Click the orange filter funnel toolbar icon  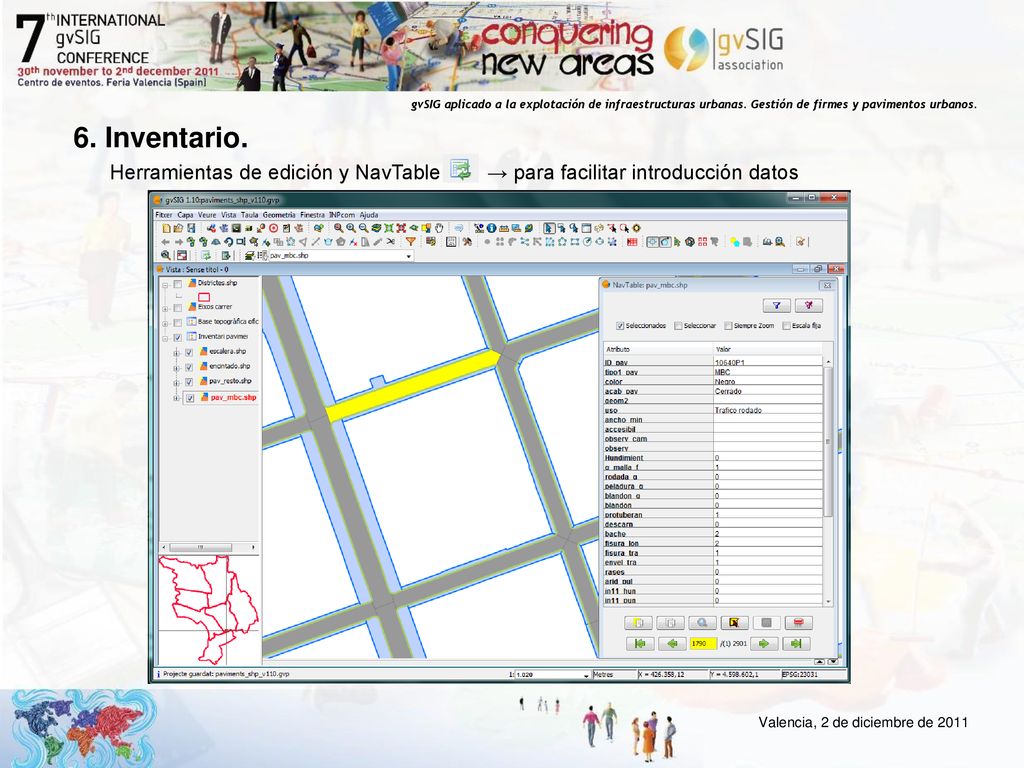click(x=411, y=242)
